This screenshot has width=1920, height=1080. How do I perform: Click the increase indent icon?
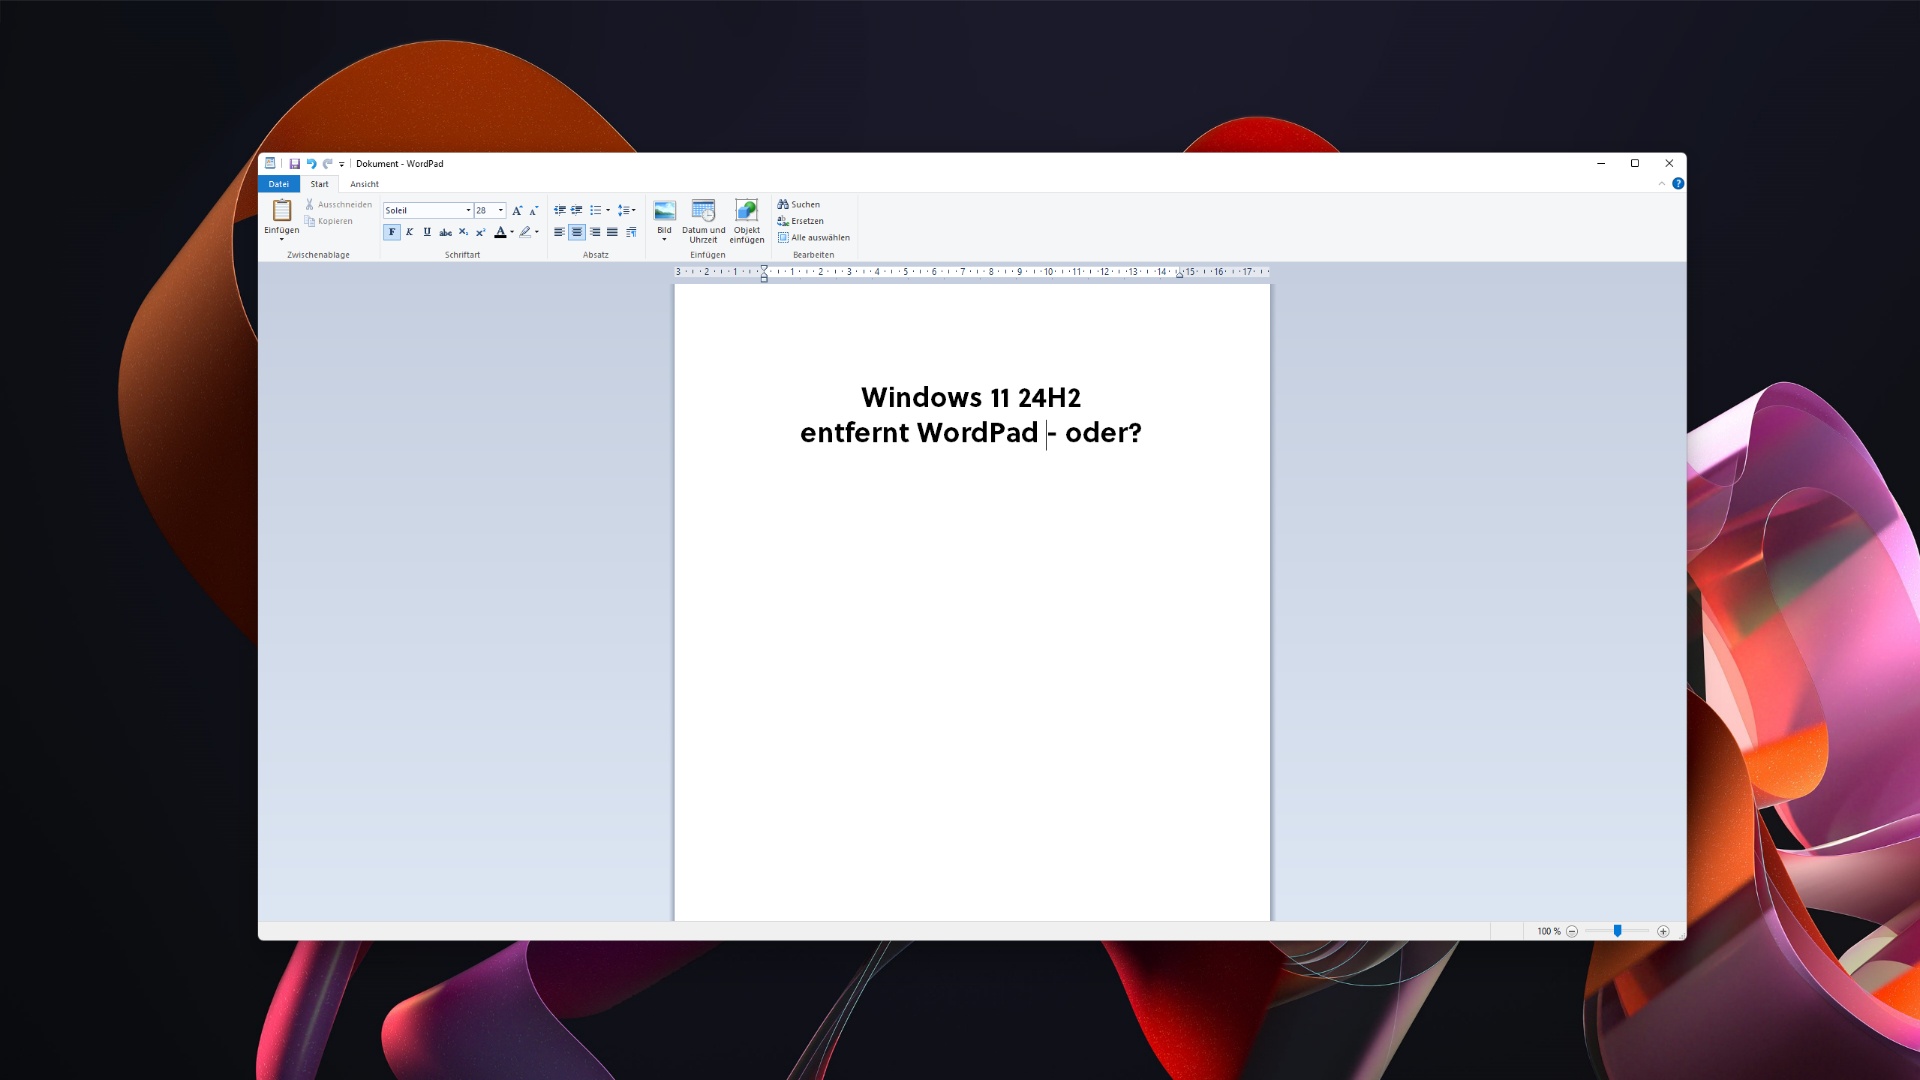click(x=577, y=210)
